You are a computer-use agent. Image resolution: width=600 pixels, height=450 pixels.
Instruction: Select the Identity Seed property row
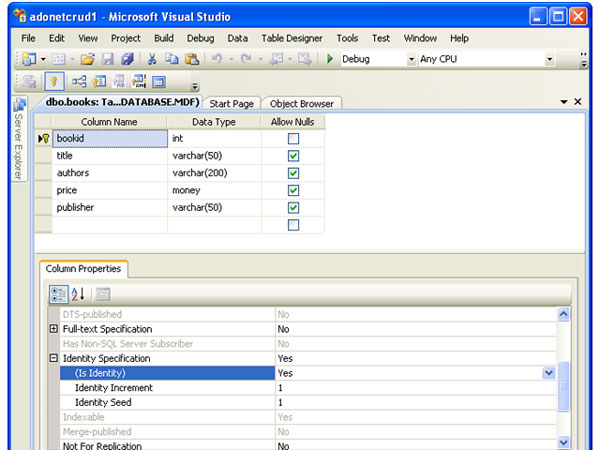pos(308,402)
